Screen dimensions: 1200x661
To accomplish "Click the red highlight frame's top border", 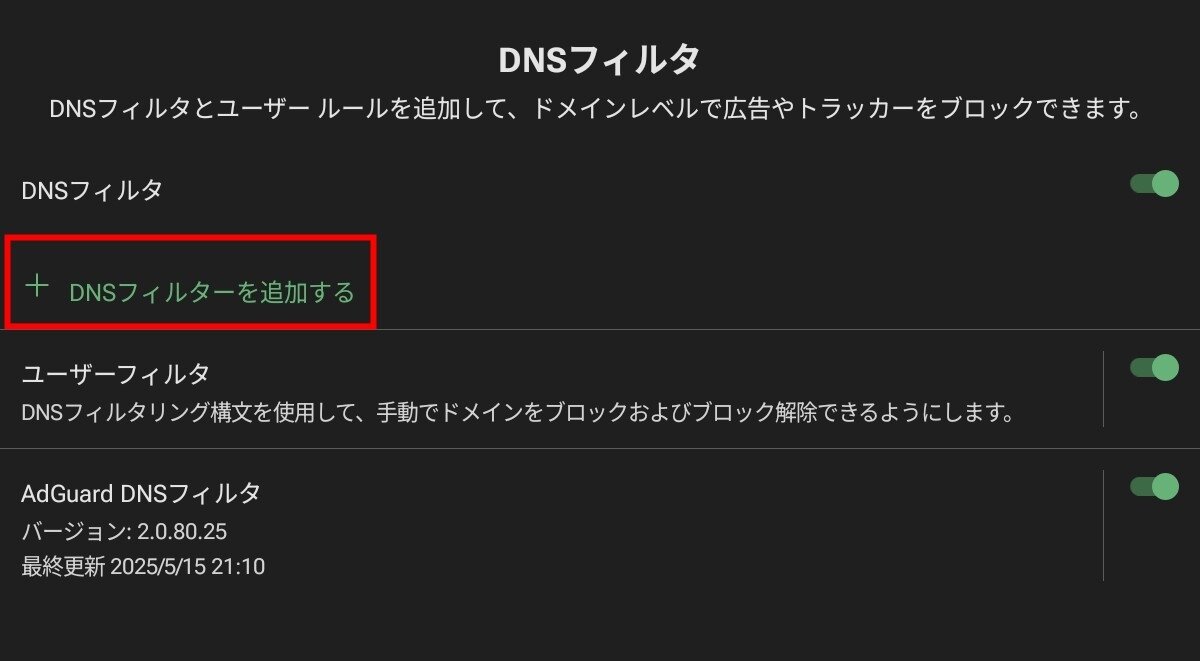I will click(192, 239).
